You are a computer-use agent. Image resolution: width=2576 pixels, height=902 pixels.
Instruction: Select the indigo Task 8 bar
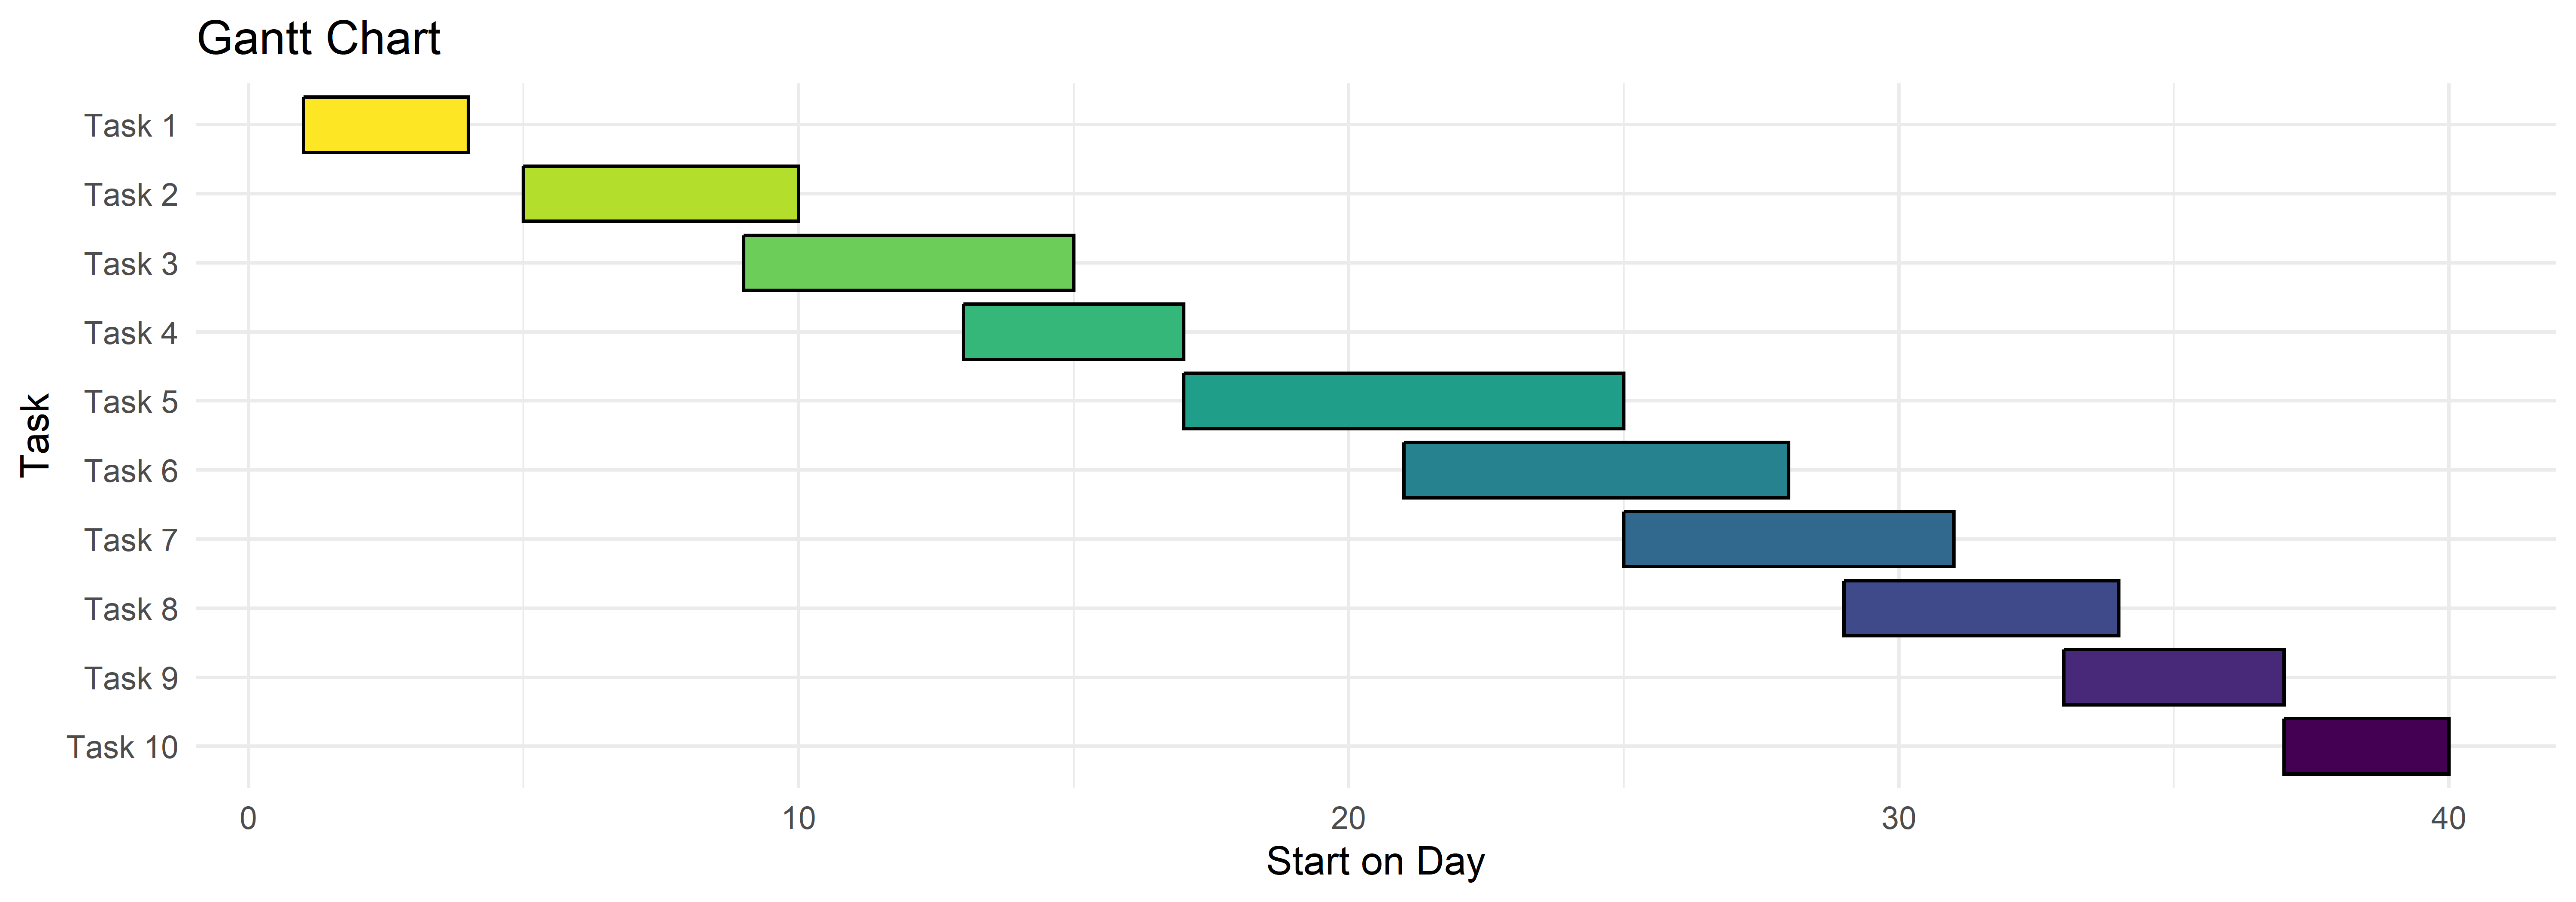tap(1981, 608)
